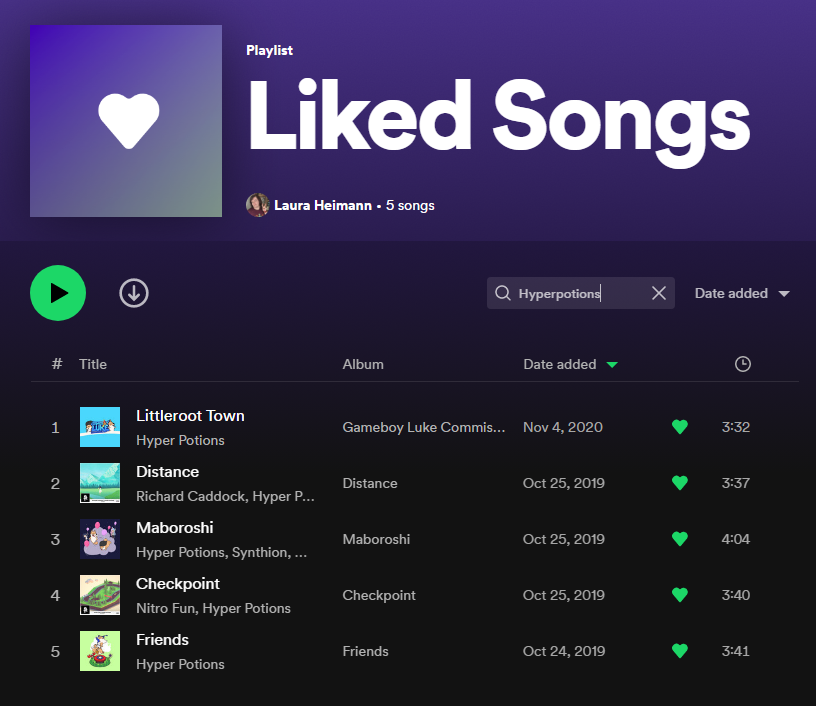Image resolution: width=816 pixels, height=706 pixels.
Task: Click Checkpoint album cover thumbnail
Action: 100,595
